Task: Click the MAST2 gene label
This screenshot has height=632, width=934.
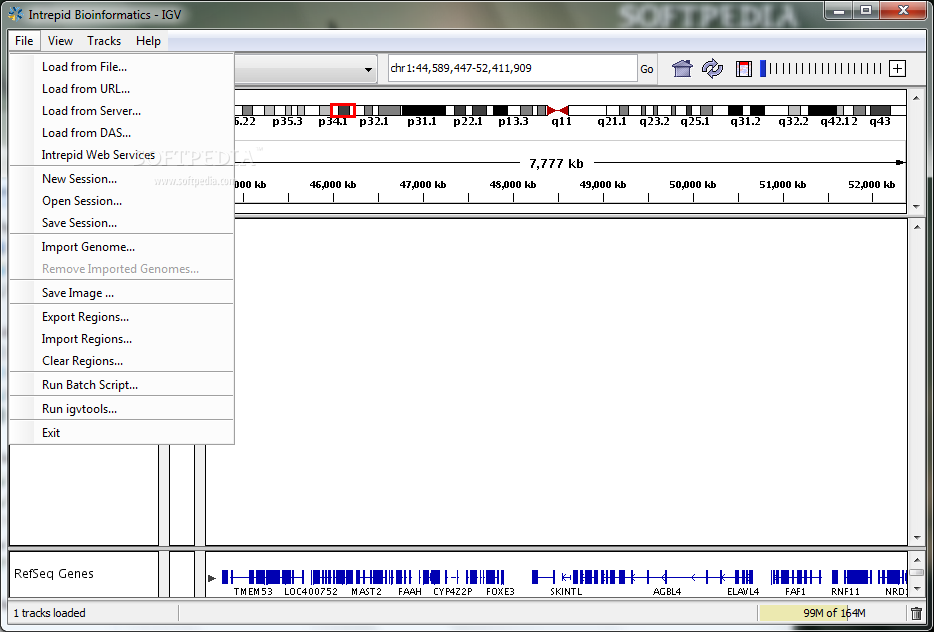Action: pyautogui.click(x=366, y=591)
